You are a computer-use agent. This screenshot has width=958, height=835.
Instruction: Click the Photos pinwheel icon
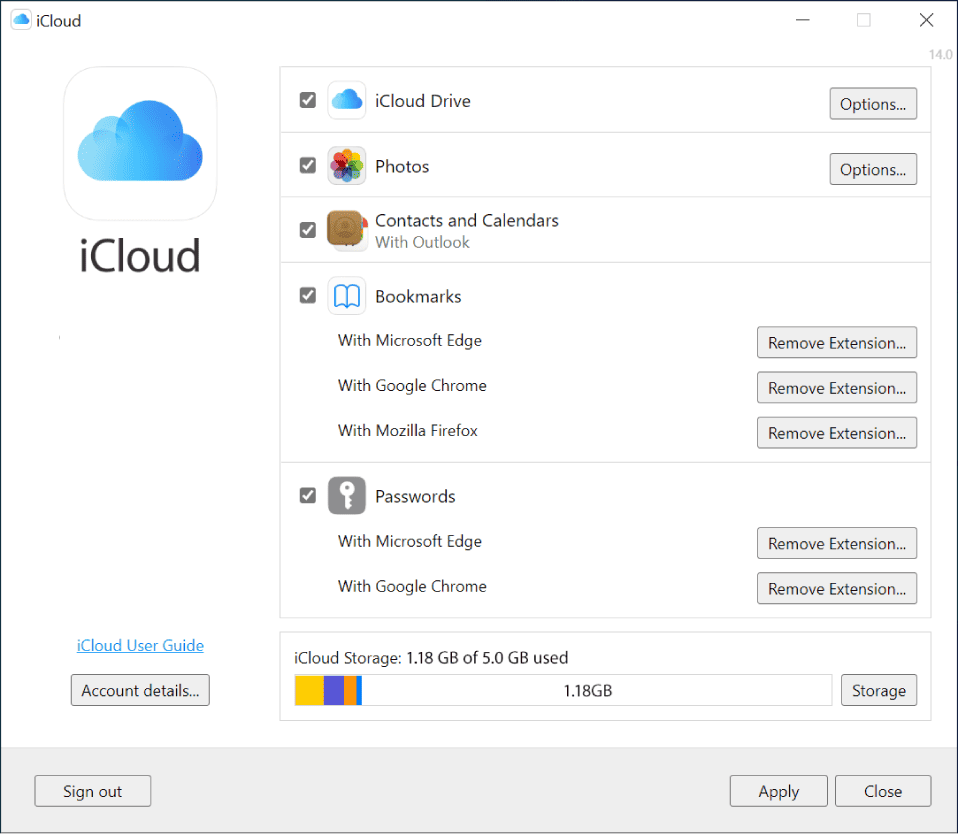click(346, 166)
